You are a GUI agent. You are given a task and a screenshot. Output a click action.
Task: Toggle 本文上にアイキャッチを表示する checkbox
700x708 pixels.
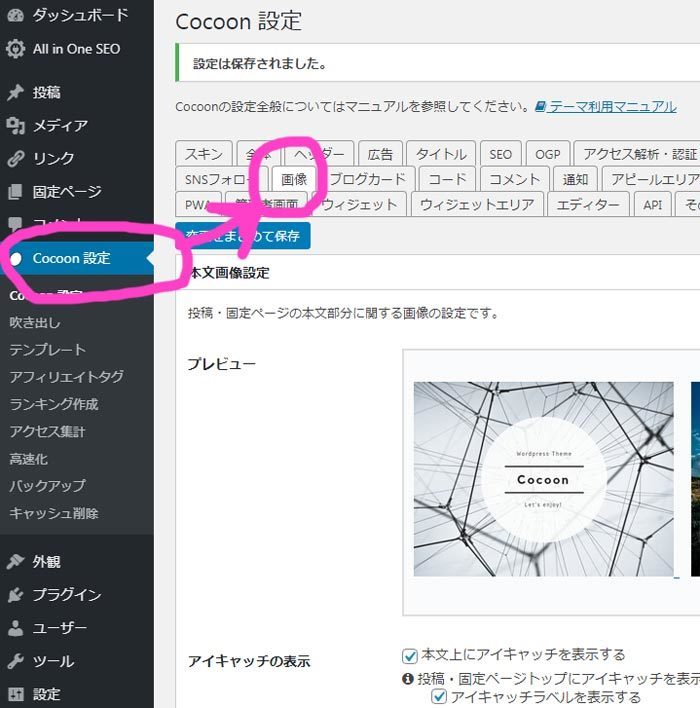coord(410,656)
